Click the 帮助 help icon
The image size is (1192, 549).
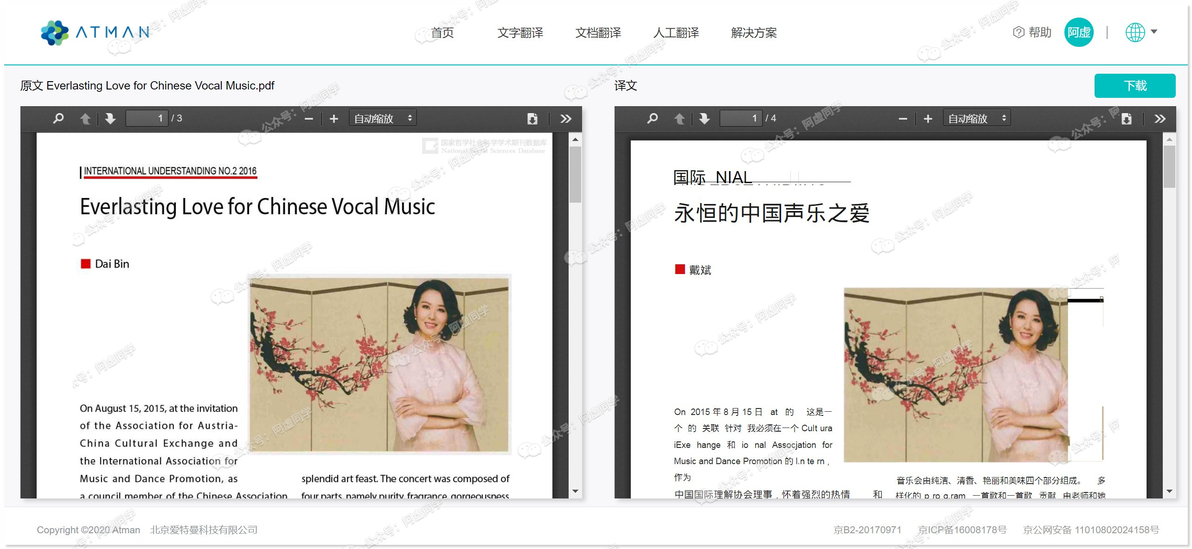coord(1019,32)
